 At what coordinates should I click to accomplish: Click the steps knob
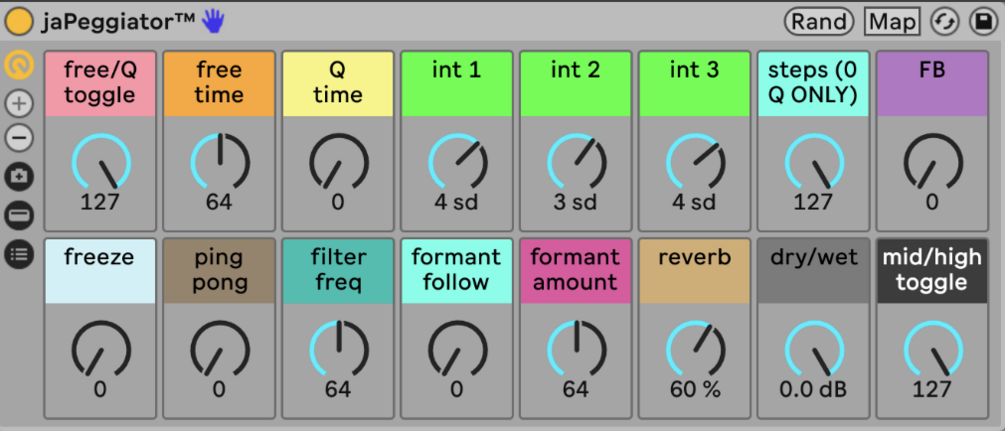pyautogui.click(x=814, y=163)
